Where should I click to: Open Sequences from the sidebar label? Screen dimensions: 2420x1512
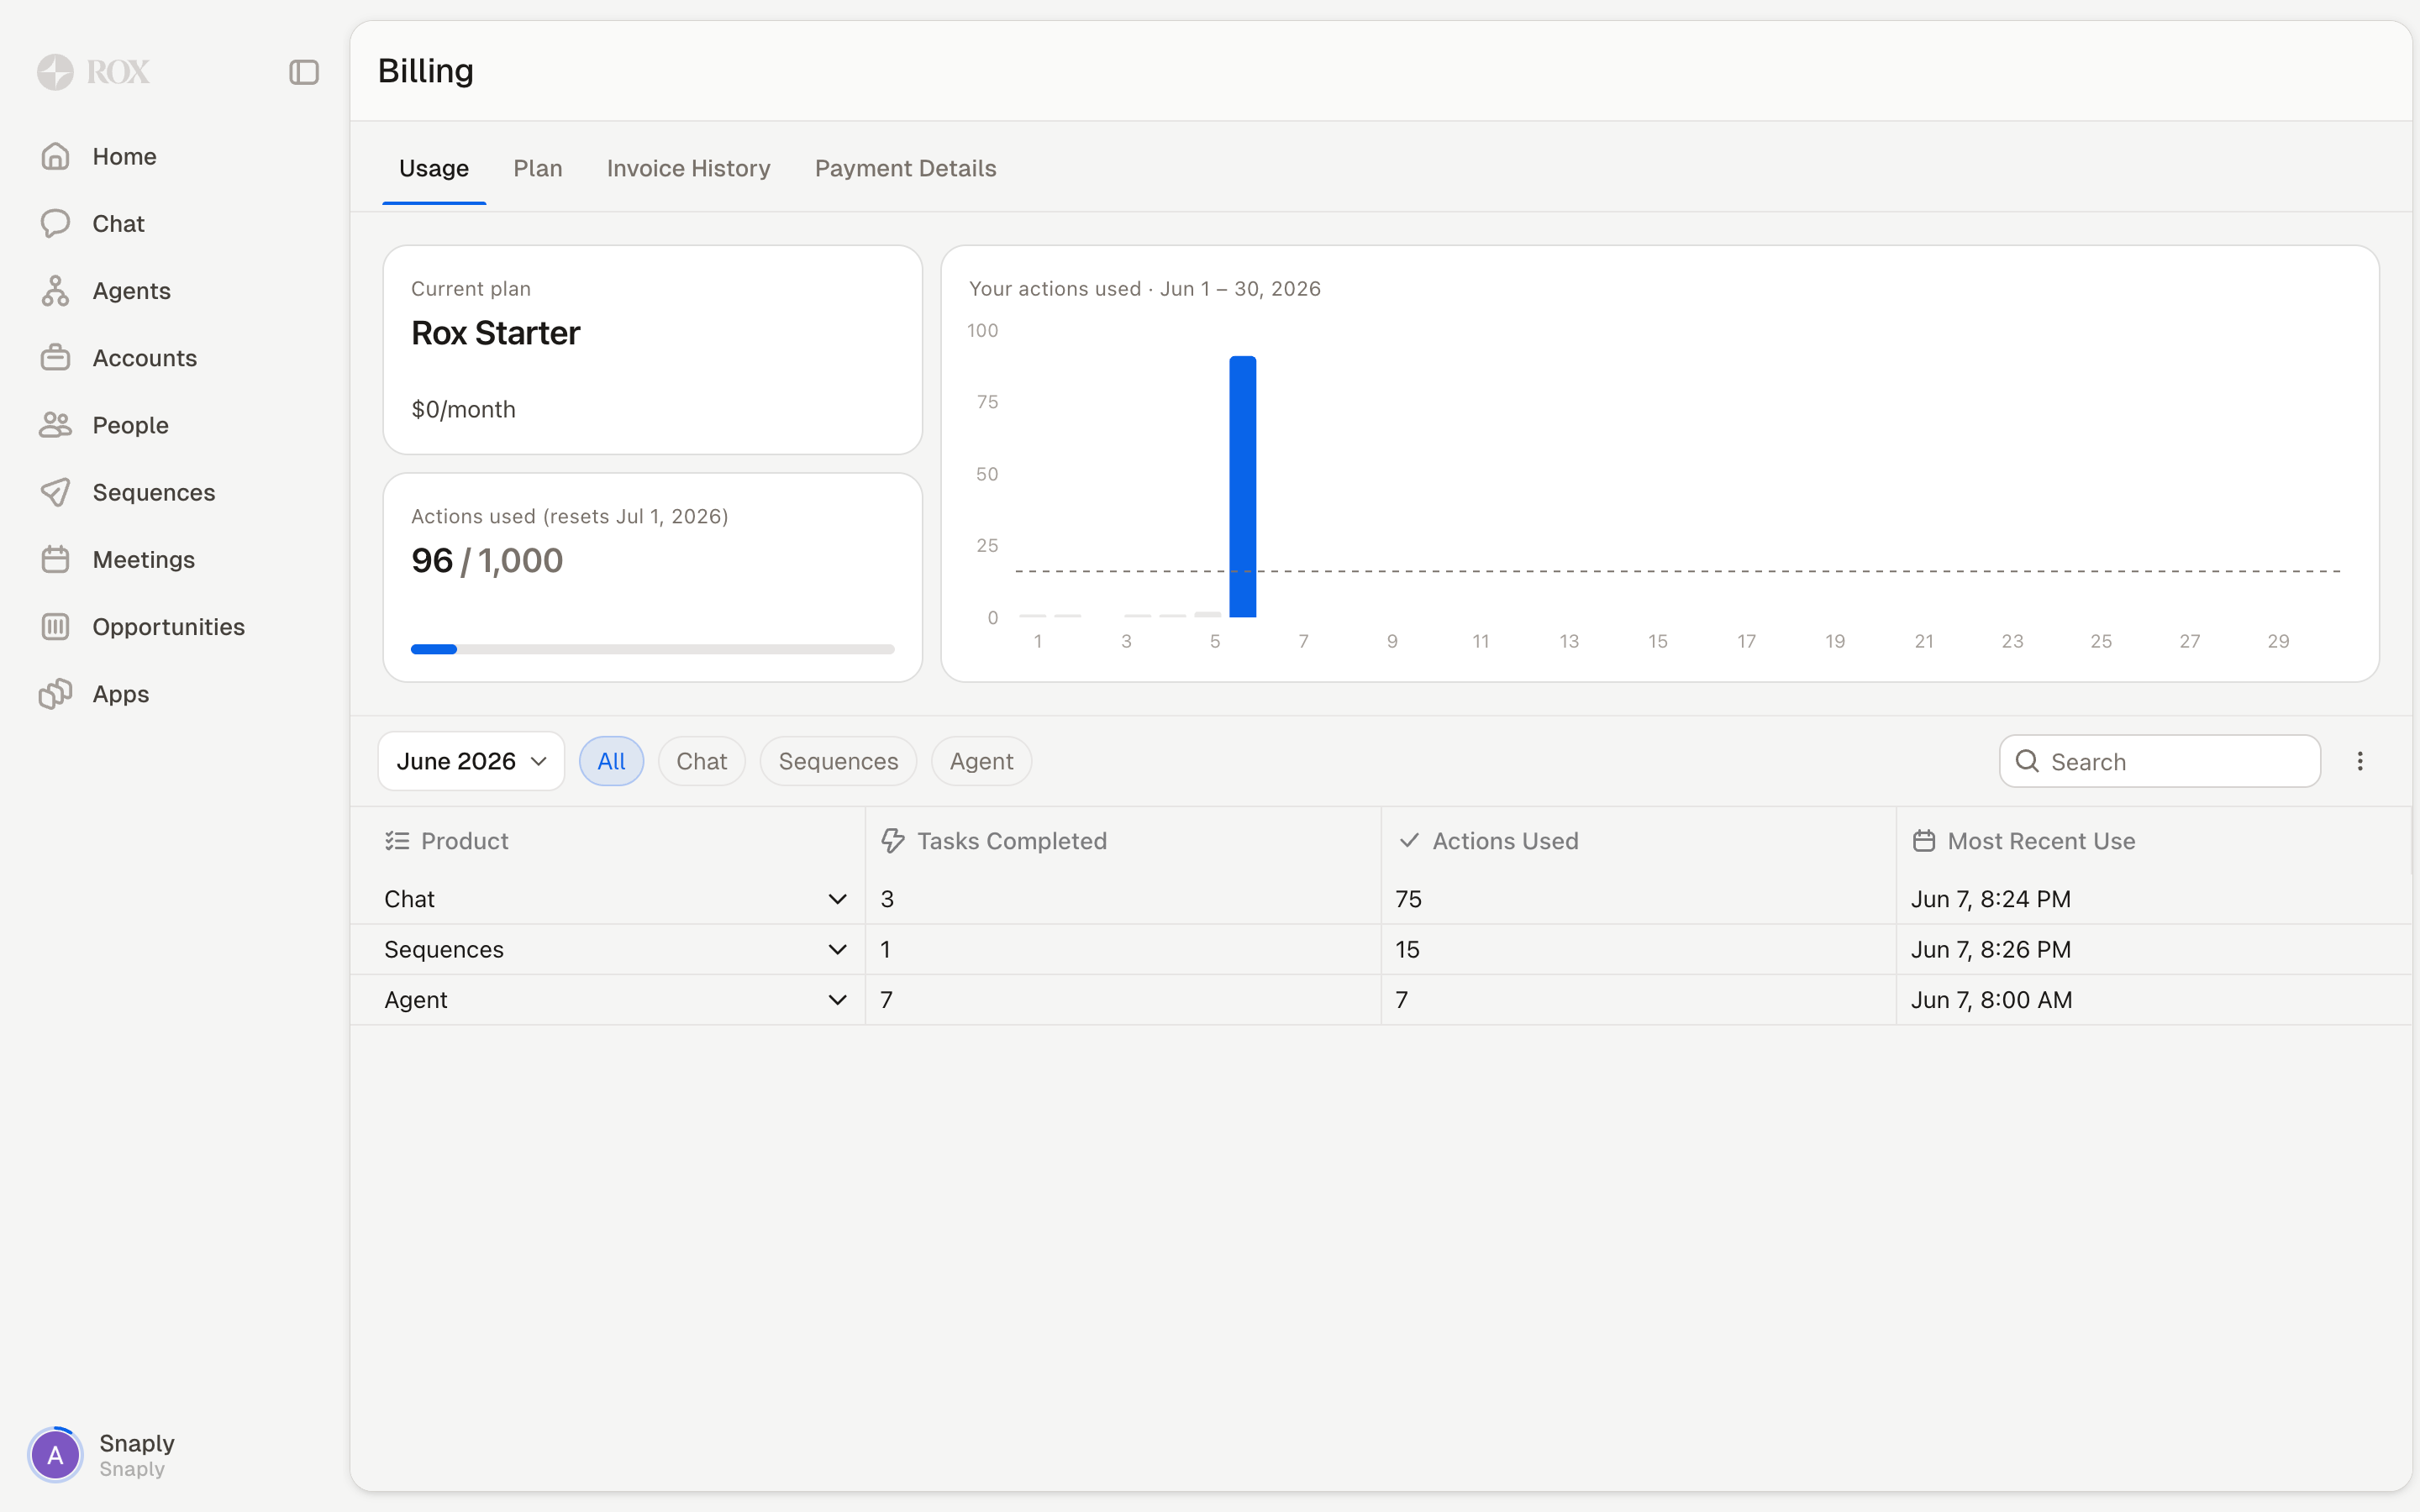coord(154,492)
